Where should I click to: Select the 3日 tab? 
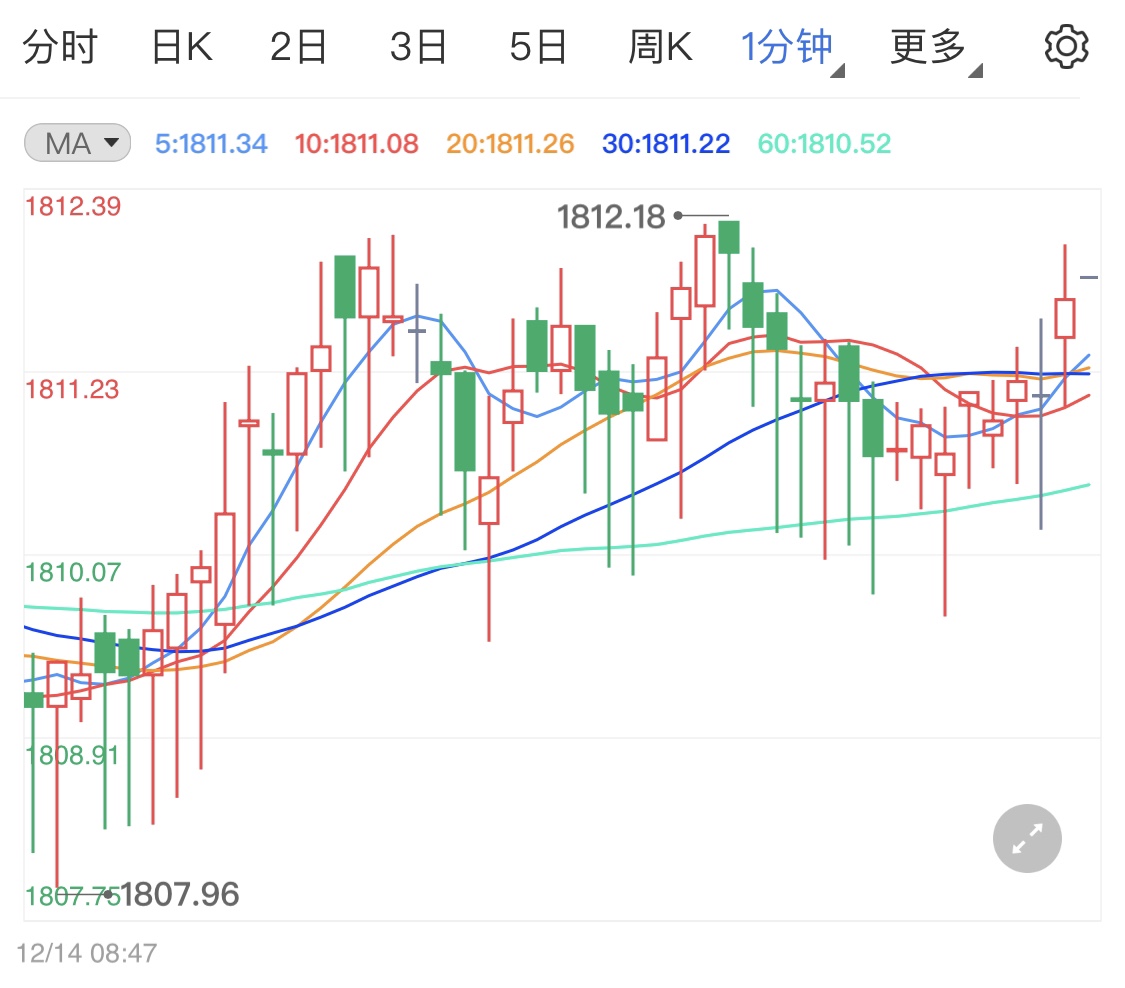pyautogui.click(x=418, y=47)
